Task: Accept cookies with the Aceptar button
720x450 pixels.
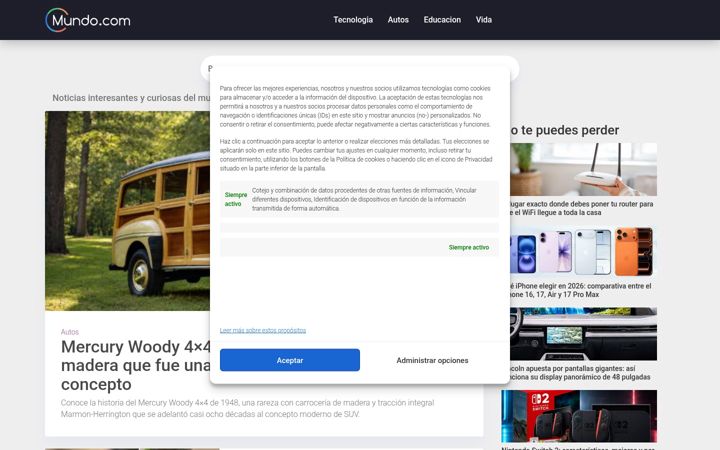Action: tap(290, 360)
